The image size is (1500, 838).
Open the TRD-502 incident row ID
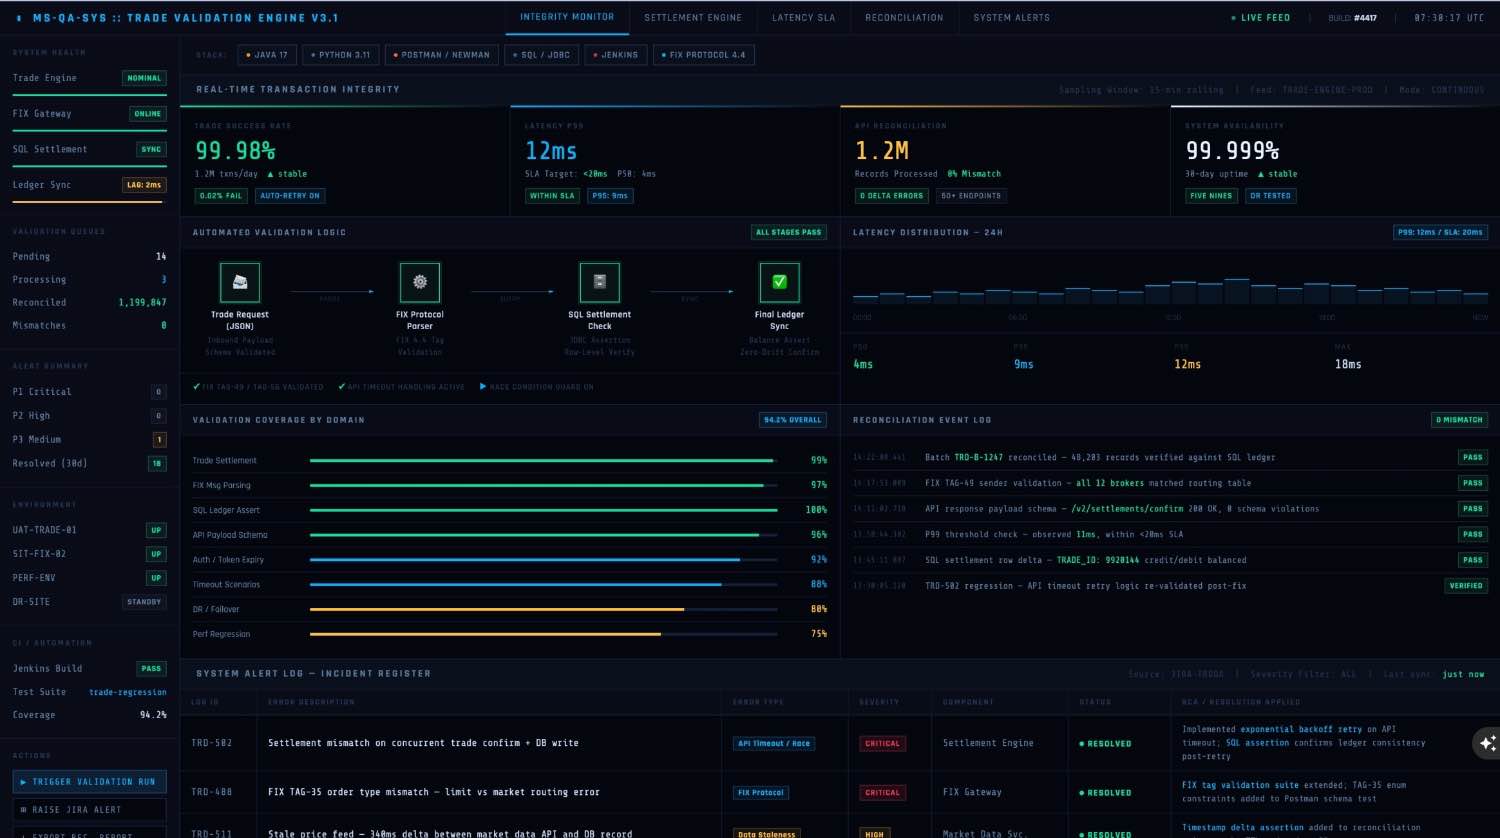coord(212,743)
